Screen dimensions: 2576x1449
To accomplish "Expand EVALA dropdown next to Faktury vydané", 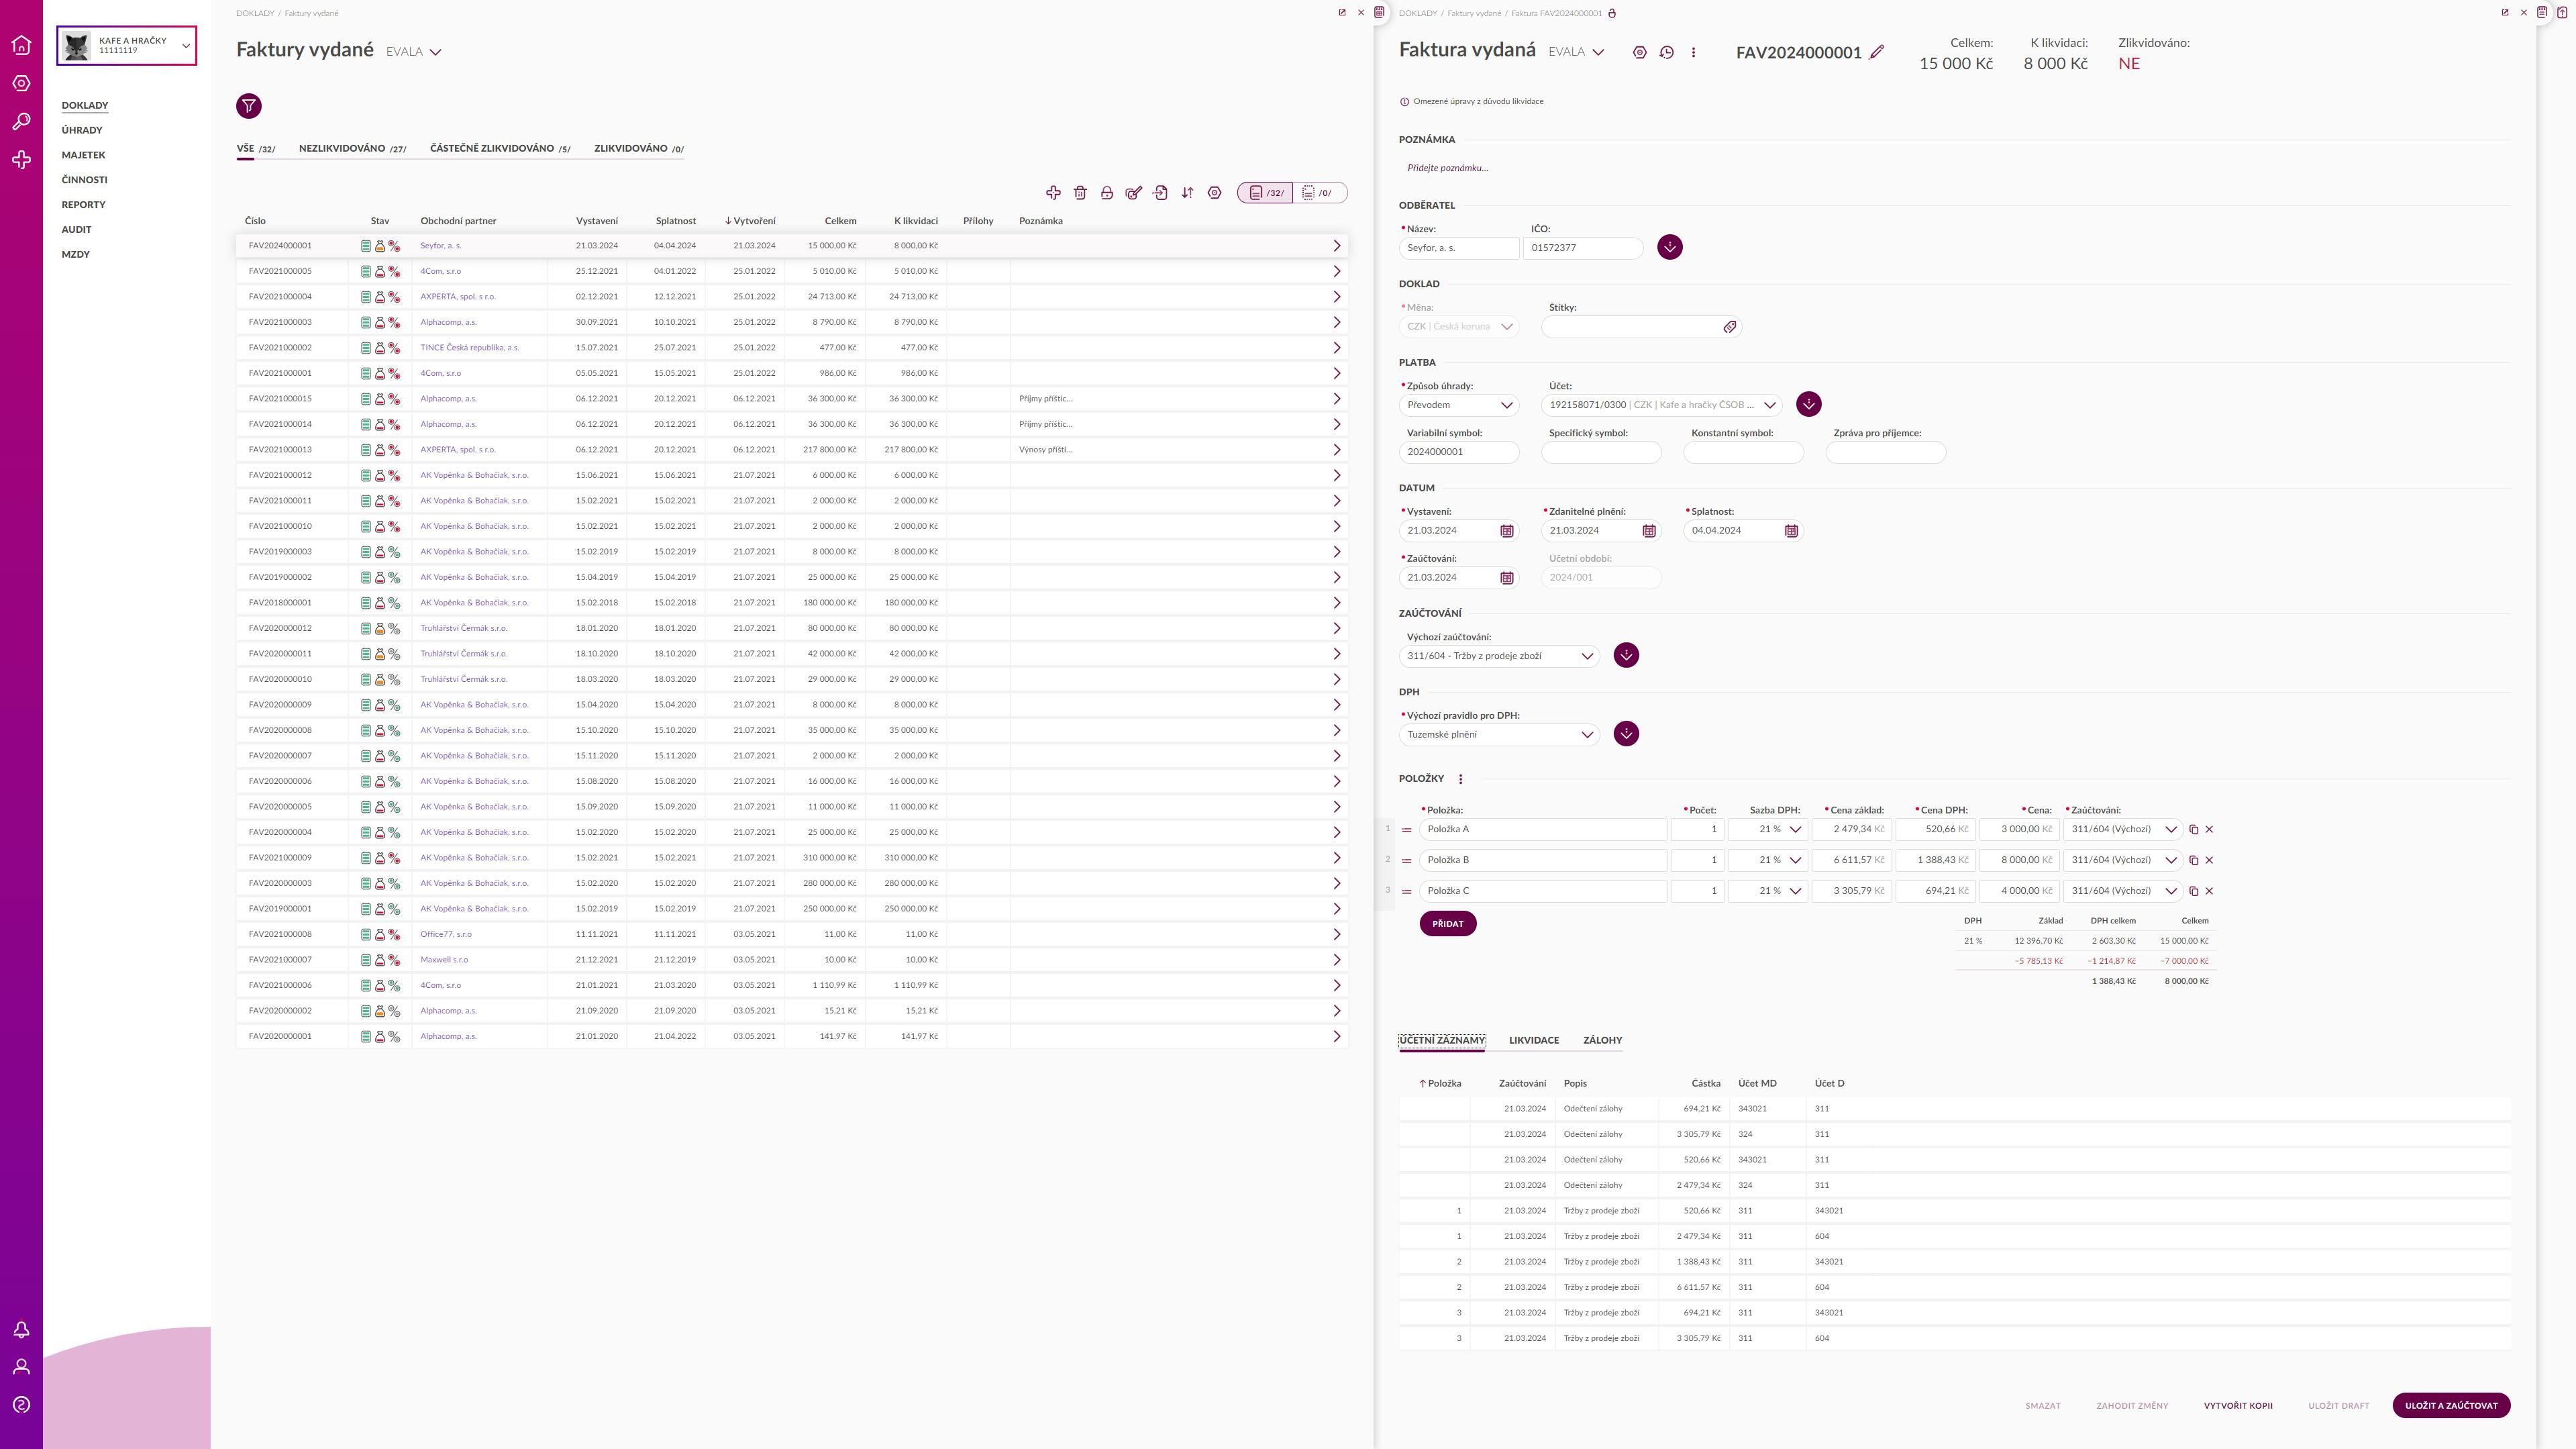I will coord(414,52).
